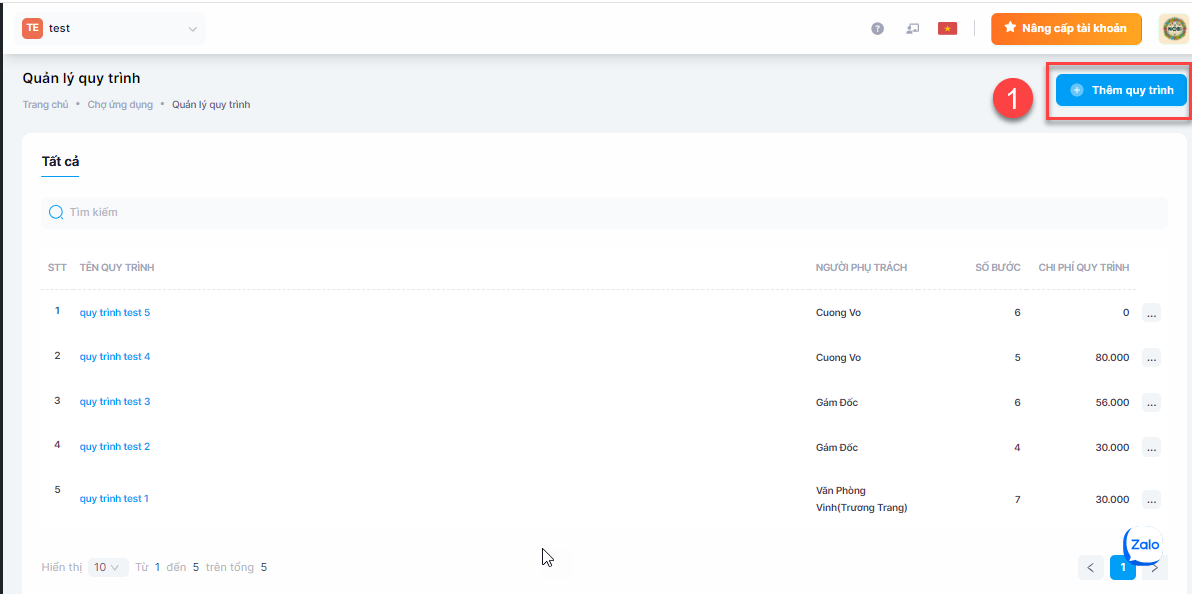Open the feedback chat icon in header
The height and width of the screenshot is (594, 1192).
click(912, 29)
